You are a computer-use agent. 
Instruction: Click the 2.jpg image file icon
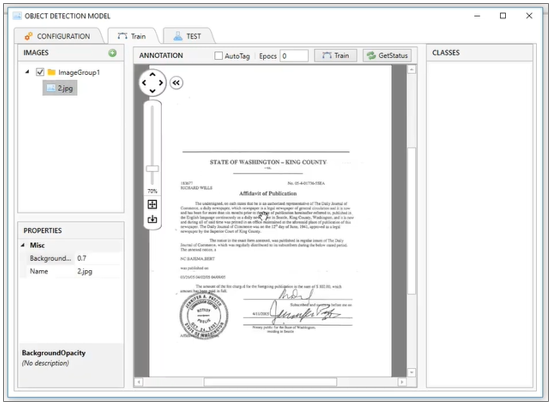point(51,88)
